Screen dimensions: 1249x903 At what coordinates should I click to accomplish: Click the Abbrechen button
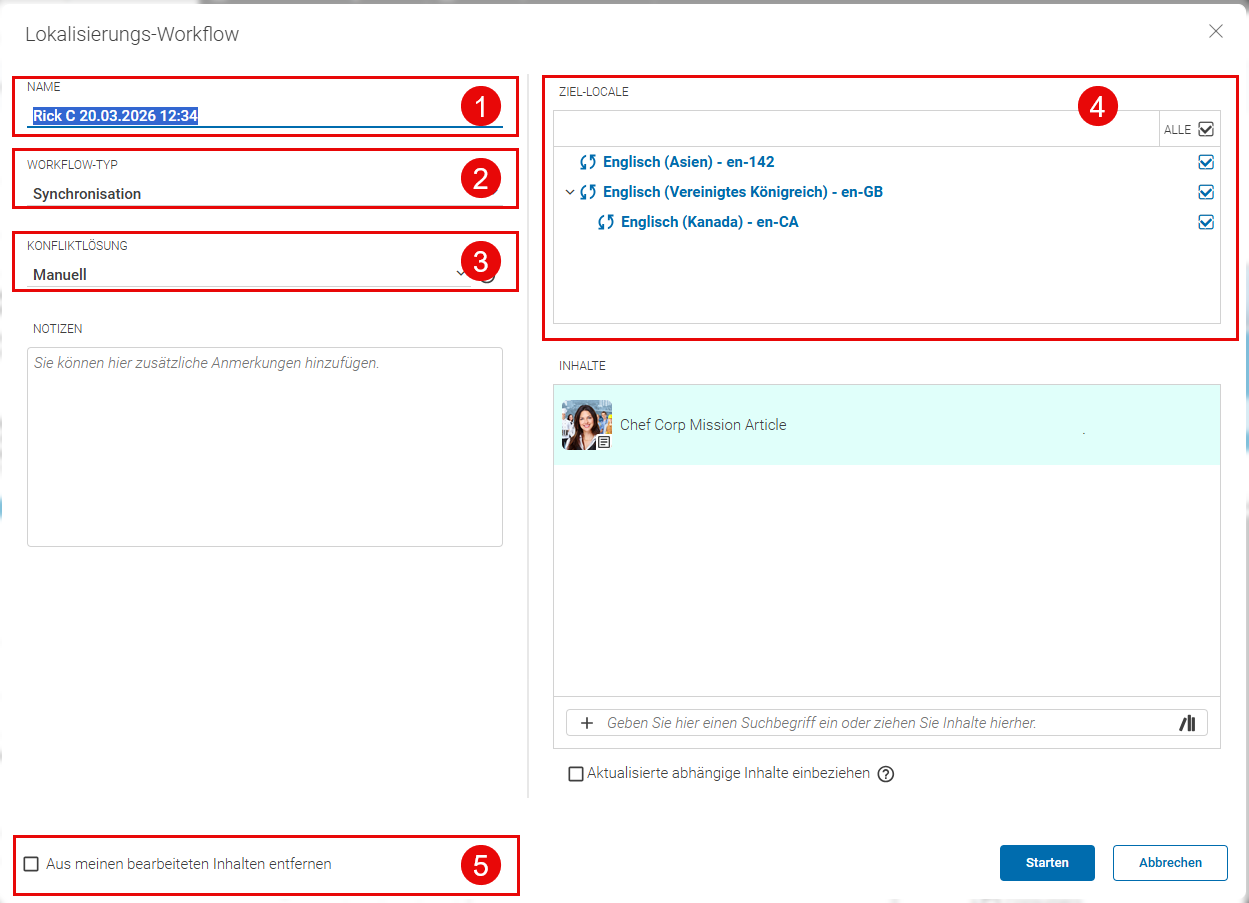coord(1170,863)
